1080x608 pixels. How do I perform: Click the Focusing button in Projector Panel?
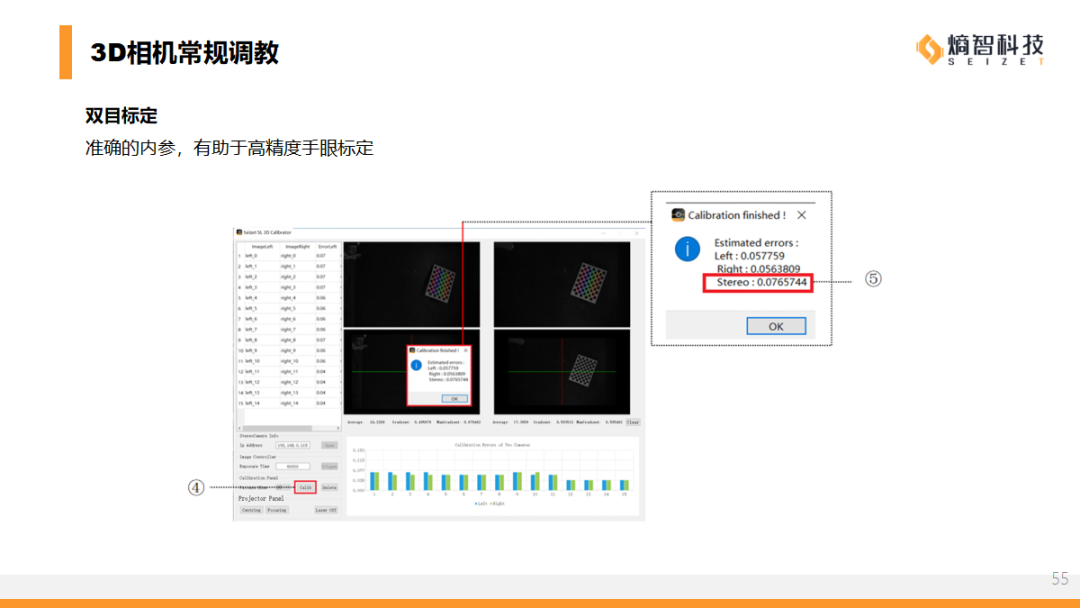pyautogui.click(x=277, y=510)
